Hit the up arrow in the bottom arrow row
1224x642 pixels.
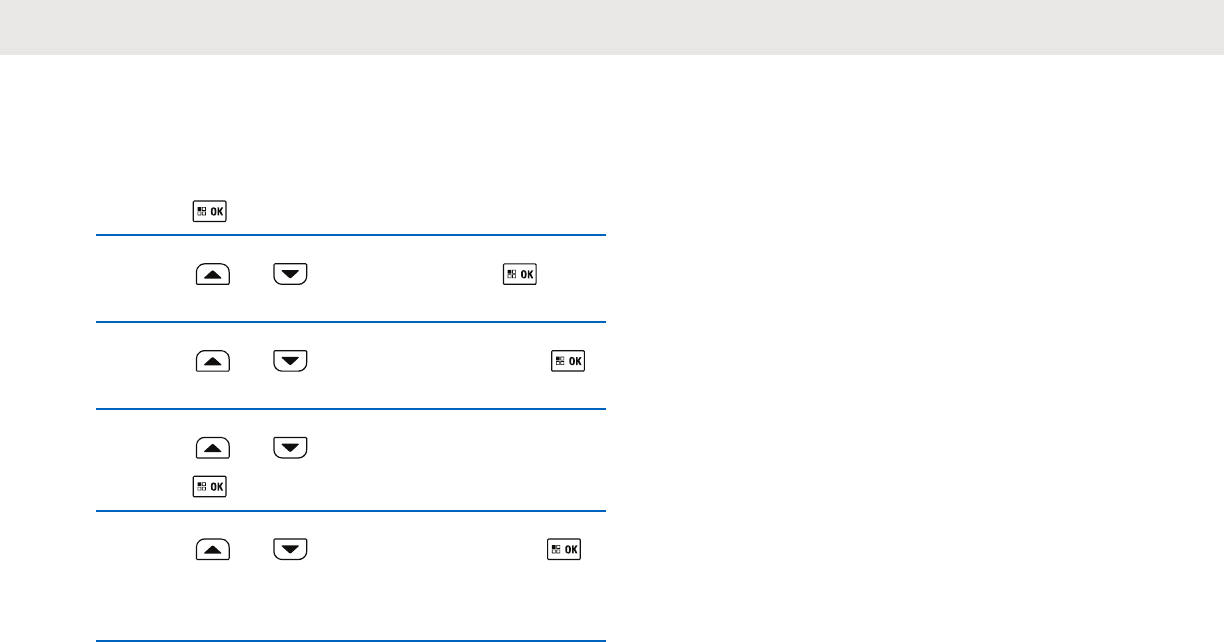click(x=213, y=548)
